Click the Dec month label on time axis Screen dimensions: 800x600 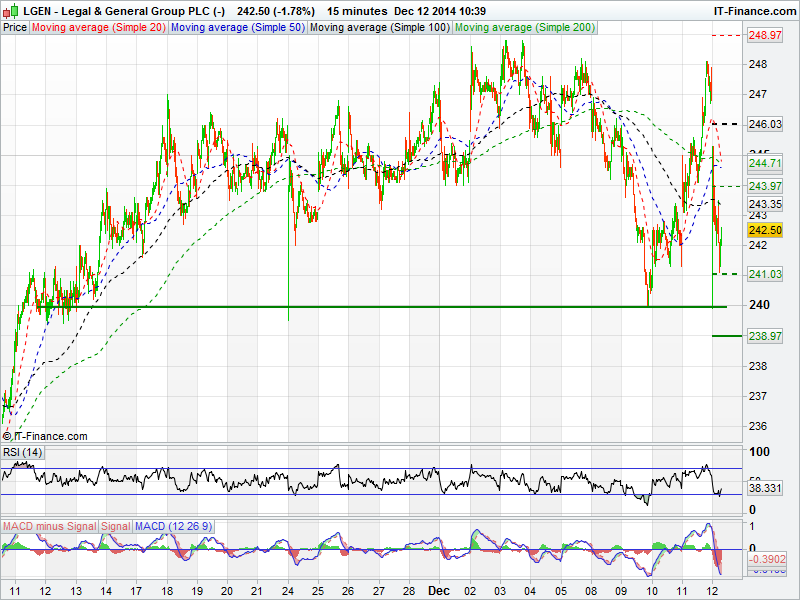[x=439, y=591]
